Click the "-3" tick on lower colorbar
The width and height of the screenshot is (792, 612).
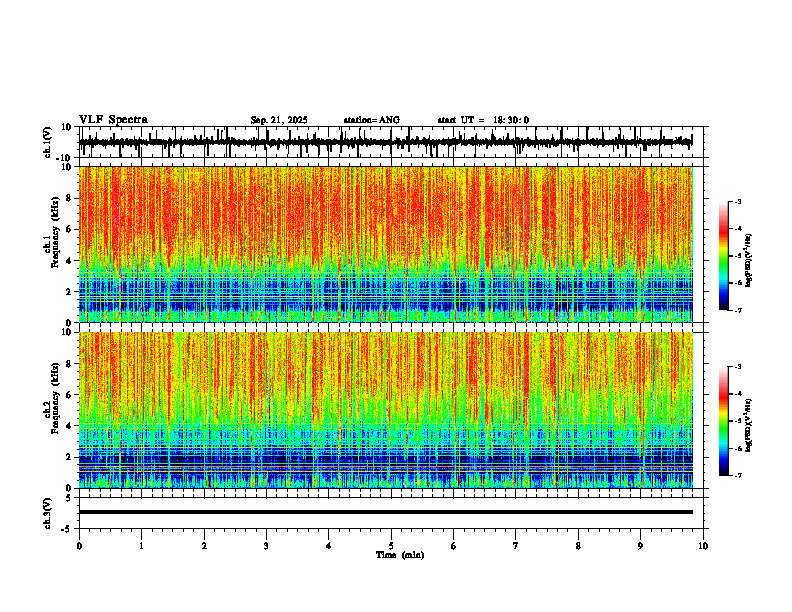tap(737, 367)
